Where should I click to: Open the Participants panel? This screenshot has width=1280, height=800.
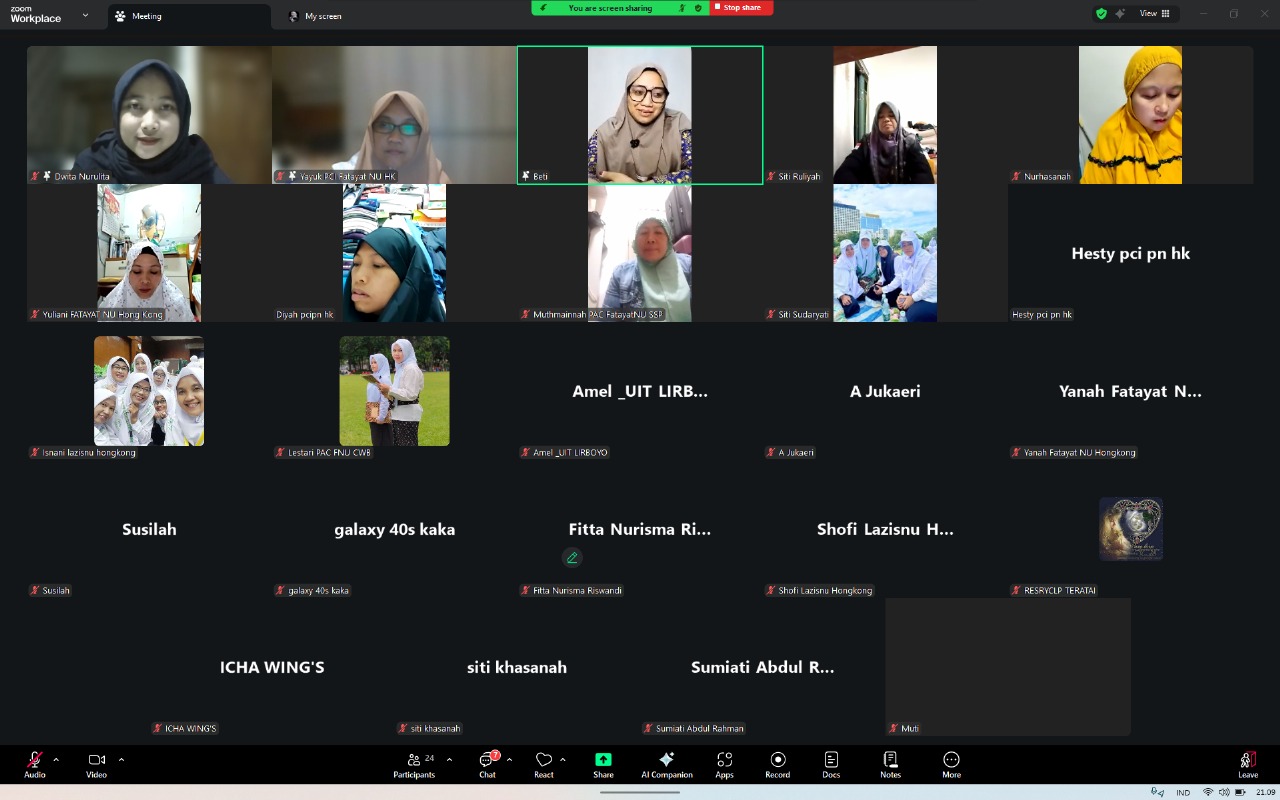pyautogui.click(x=414, y=764)
